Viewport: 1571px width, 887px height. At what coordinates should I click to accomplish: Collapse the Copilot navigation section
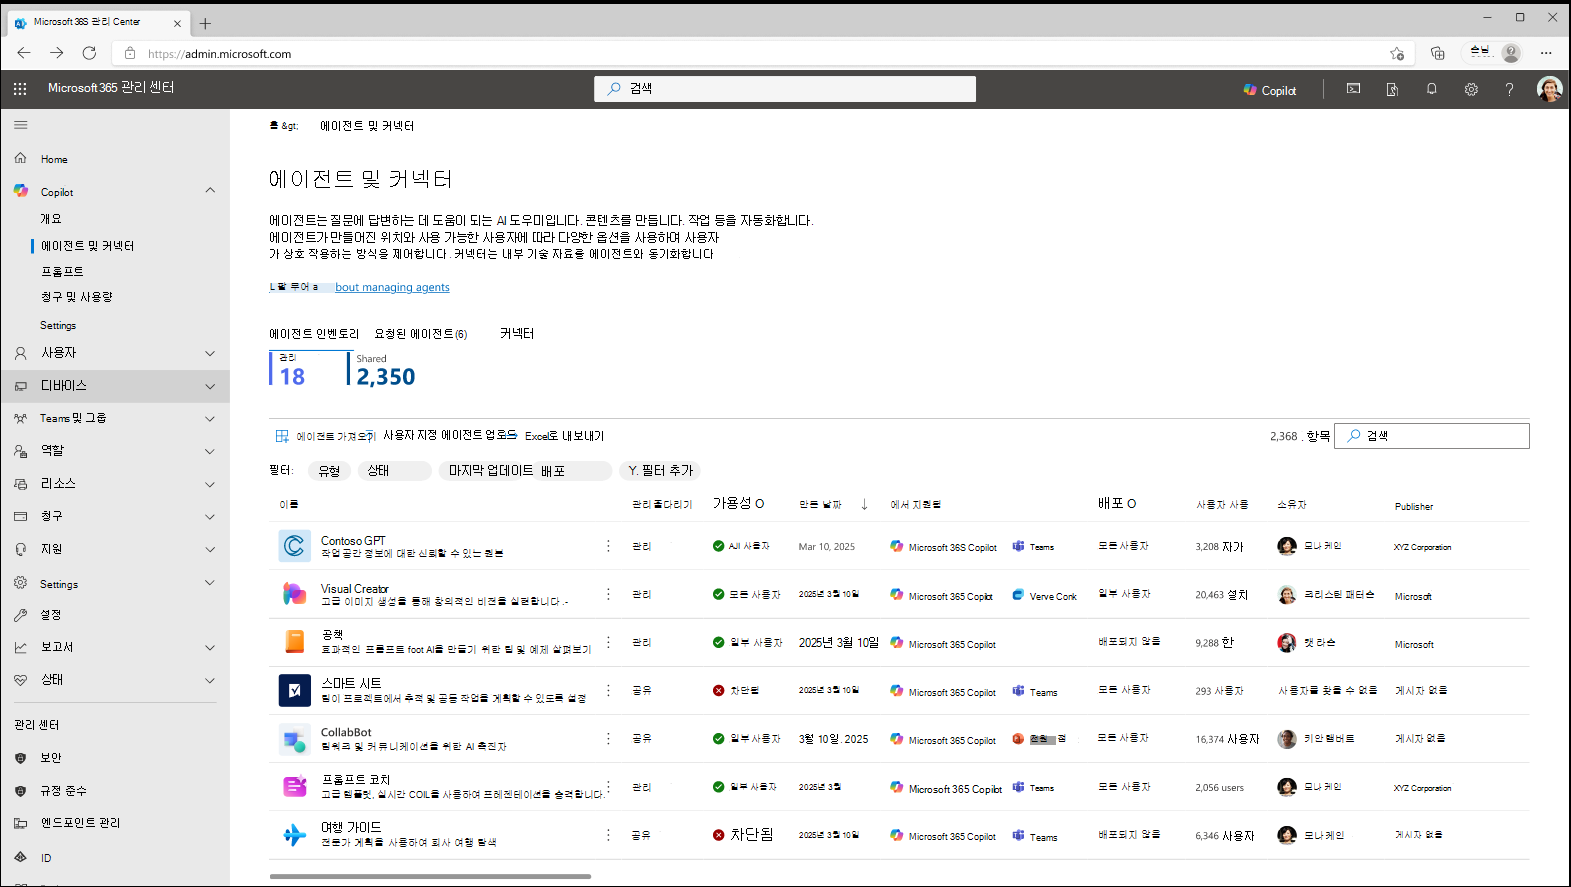click(210, 191)
